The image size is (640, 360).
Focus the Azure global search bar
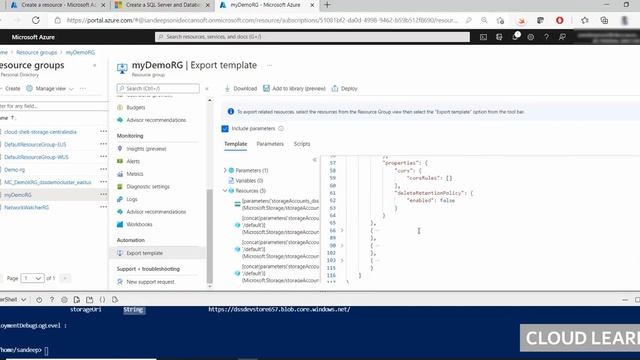pyautogui.click(x=312, y=37)
